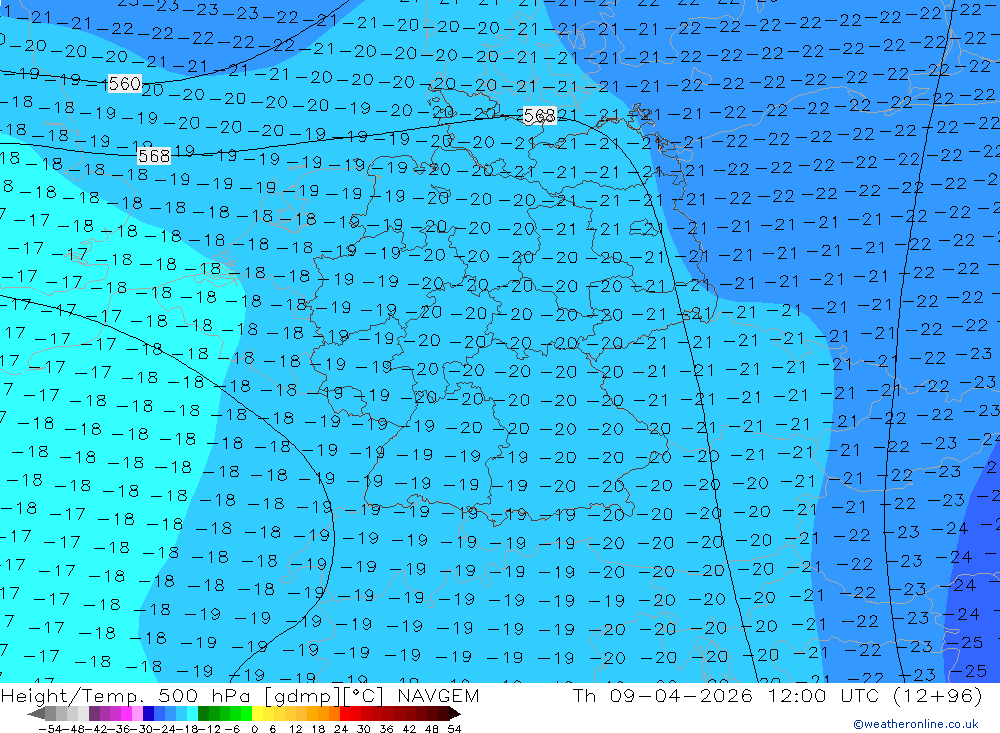Click the 568 contour label near the northern coast
Viewport: 1000px width, 733px height.
[x=539, y=115]
